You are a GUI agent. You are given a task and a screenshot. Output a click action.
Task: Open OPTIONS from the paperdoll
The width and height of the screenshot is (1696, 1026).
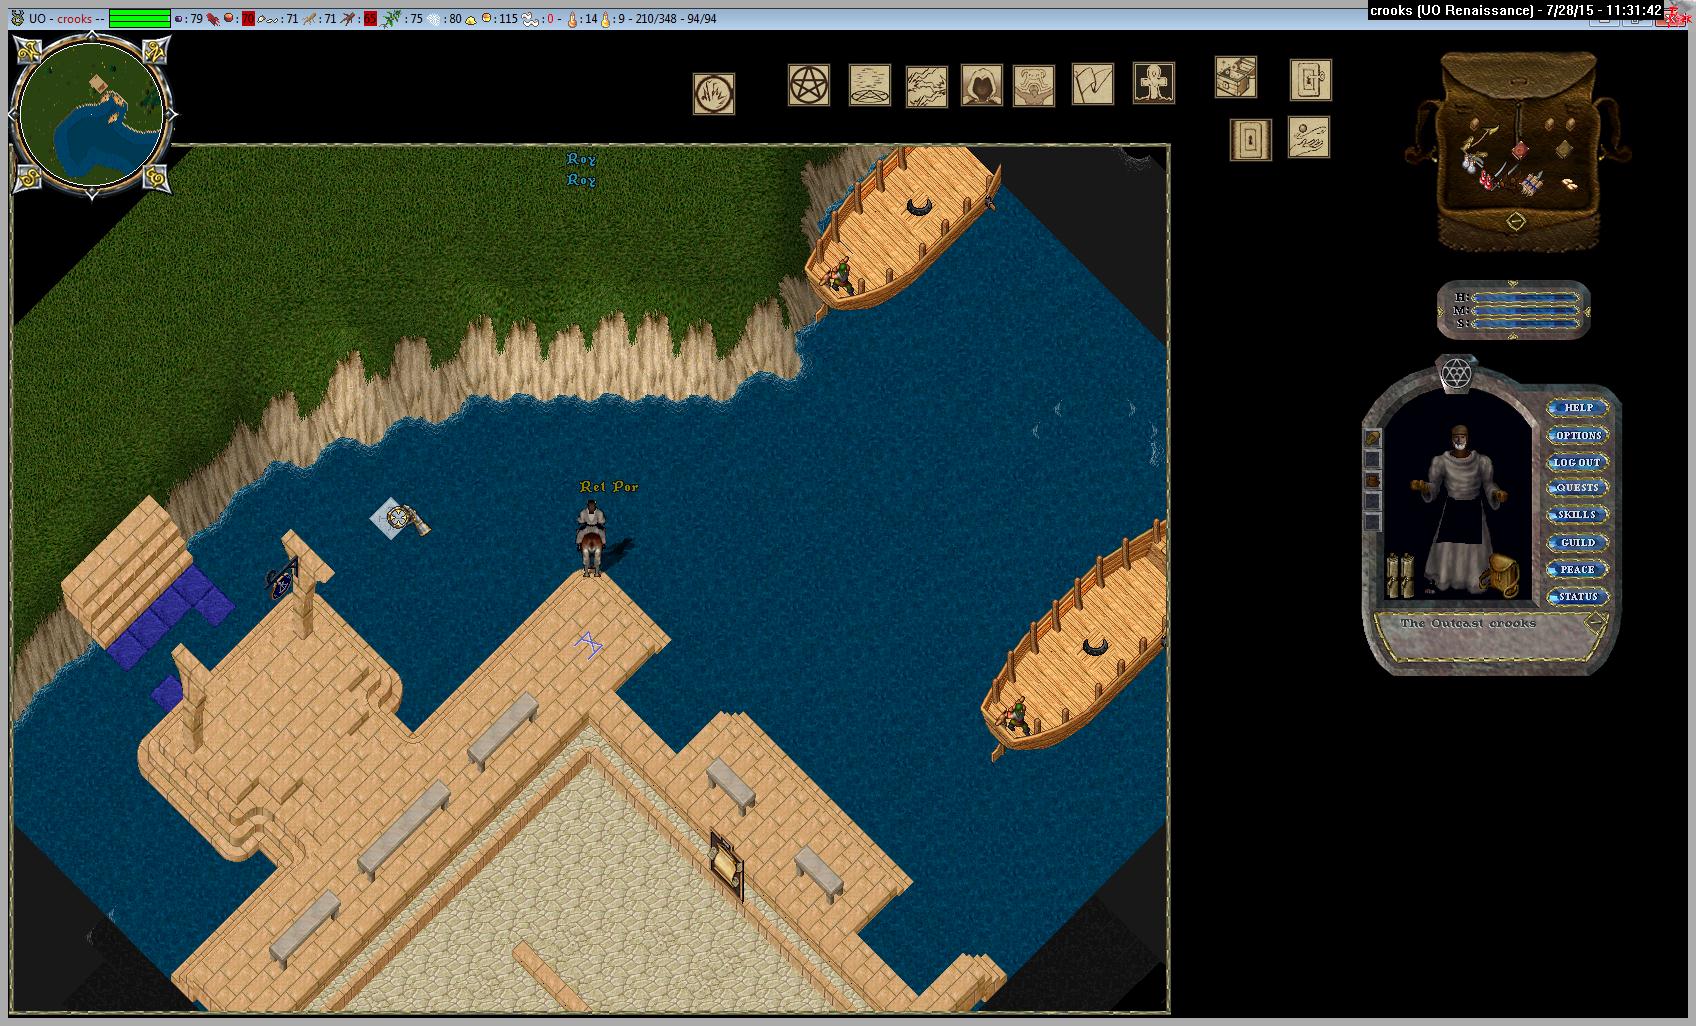pyautogui.click(x=1578, y=435)
